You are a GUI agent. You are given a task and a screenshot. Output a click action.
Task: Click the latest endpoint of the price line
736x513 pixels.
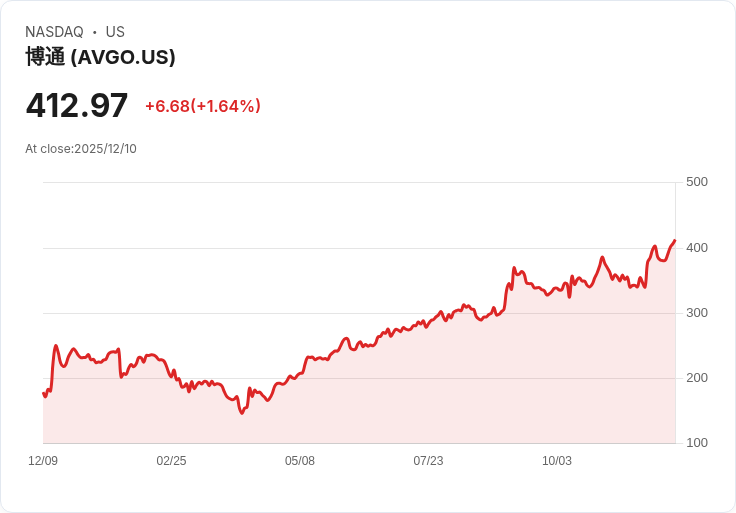(x=675, y=240)
